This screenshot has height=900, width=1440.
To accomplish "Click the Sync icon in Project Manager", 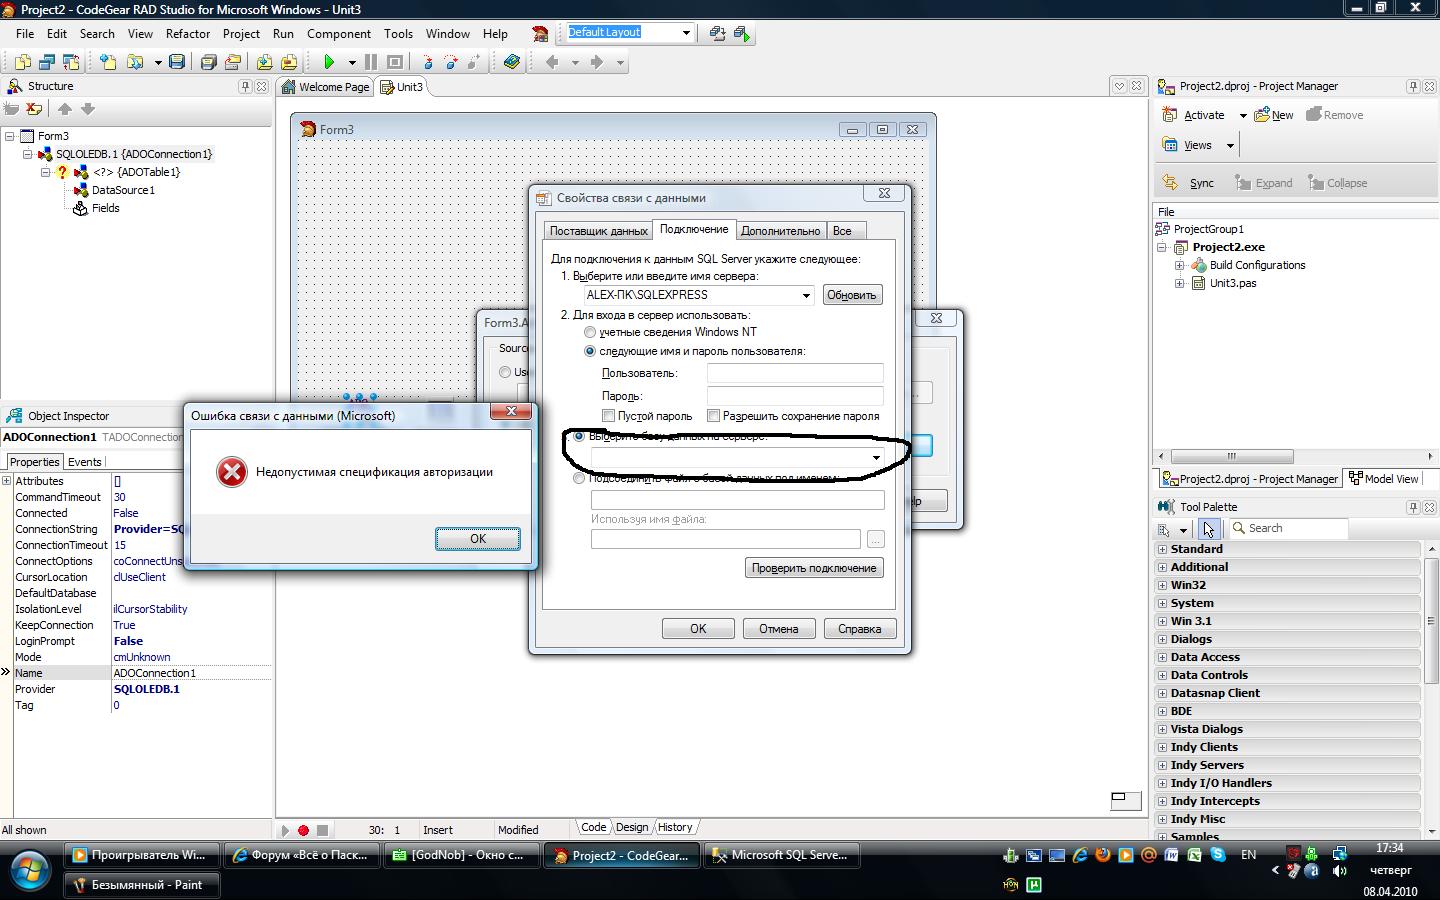I will pos(1171,183).
